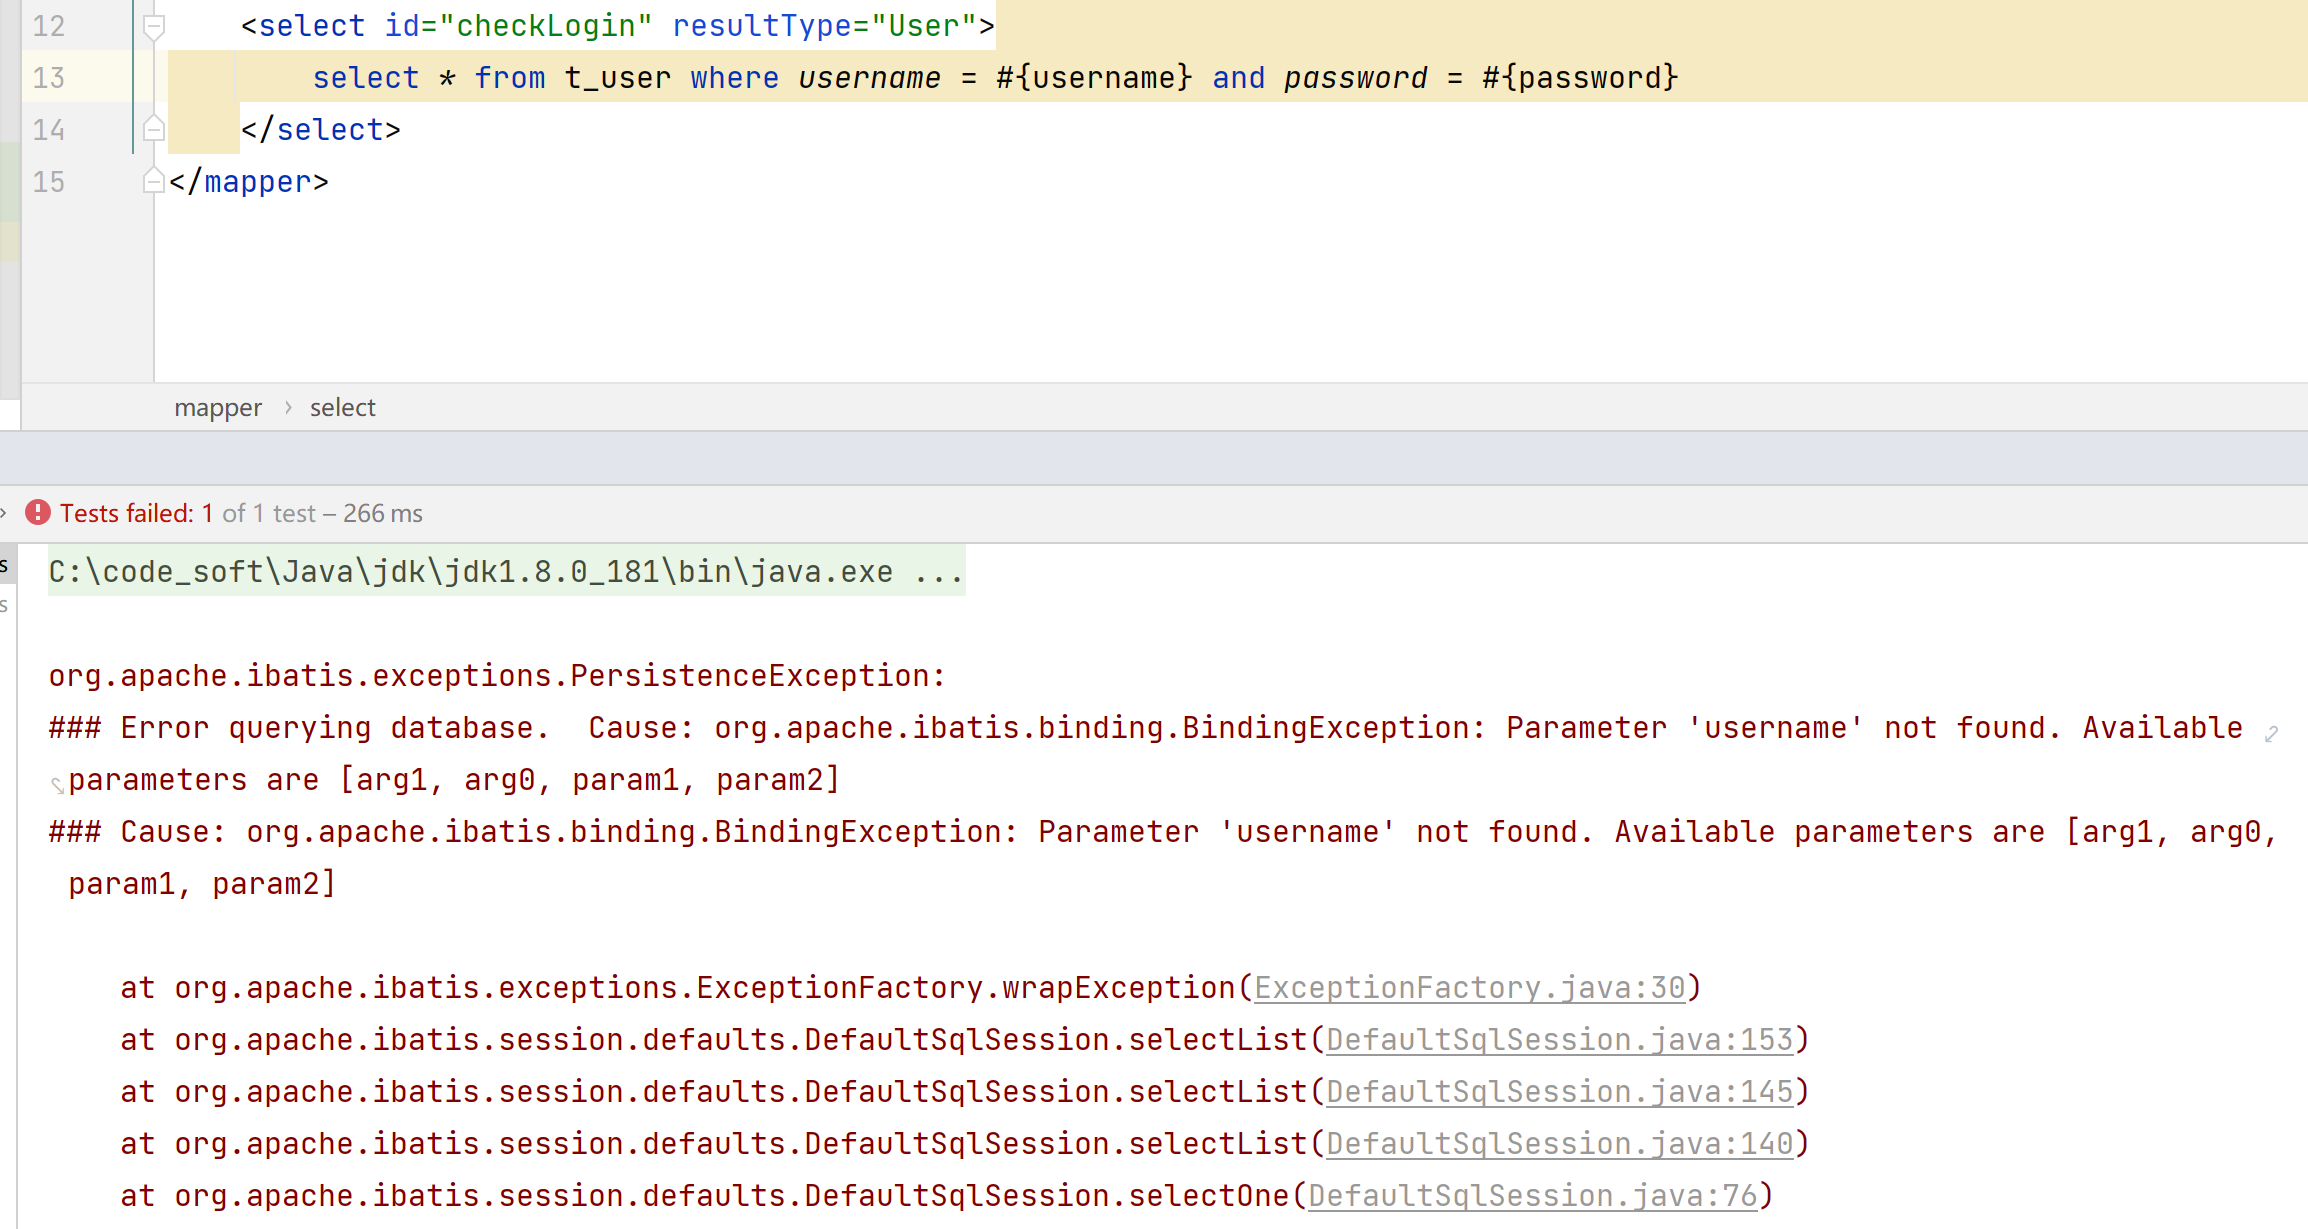Image resolution: width=2308 pixels, height=1229 pixels.
Task: Click the closing </mapper> tag
Action: tap(248, 182)
